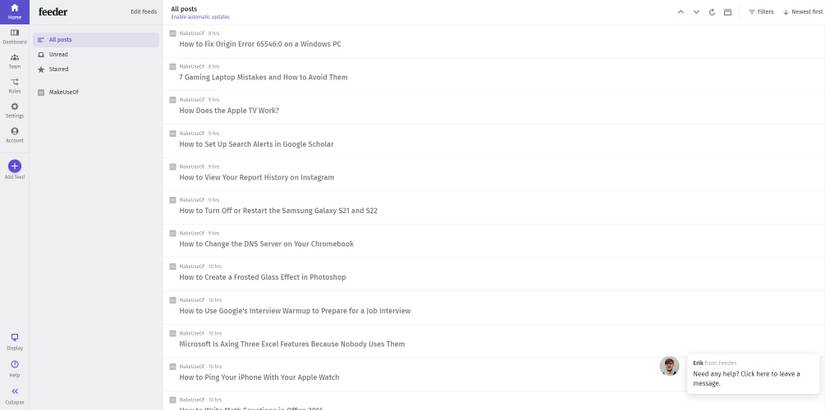Click feed icon beside Google Scholar post
The height and width of the screenshot is (410, 825).
173,133
